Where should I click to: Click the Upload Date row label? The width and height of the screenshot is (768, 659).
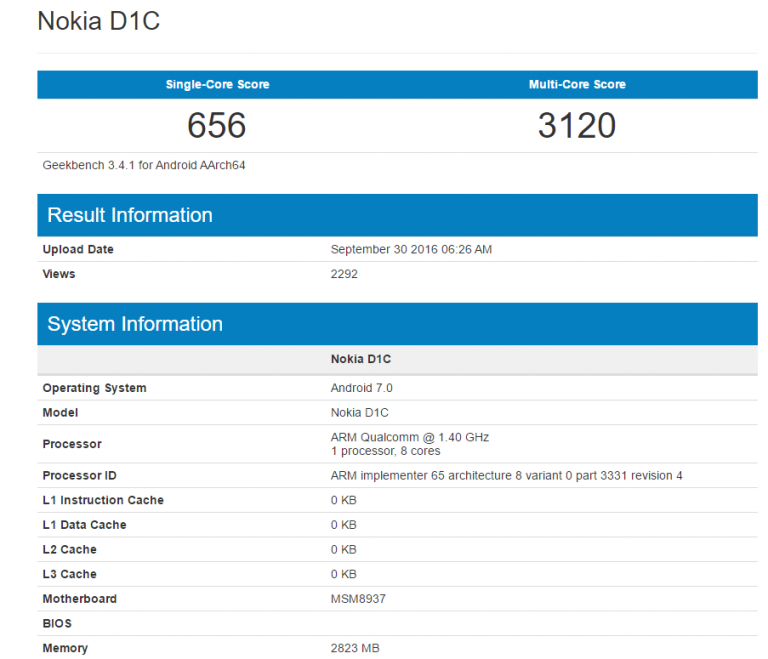[78, 249]
